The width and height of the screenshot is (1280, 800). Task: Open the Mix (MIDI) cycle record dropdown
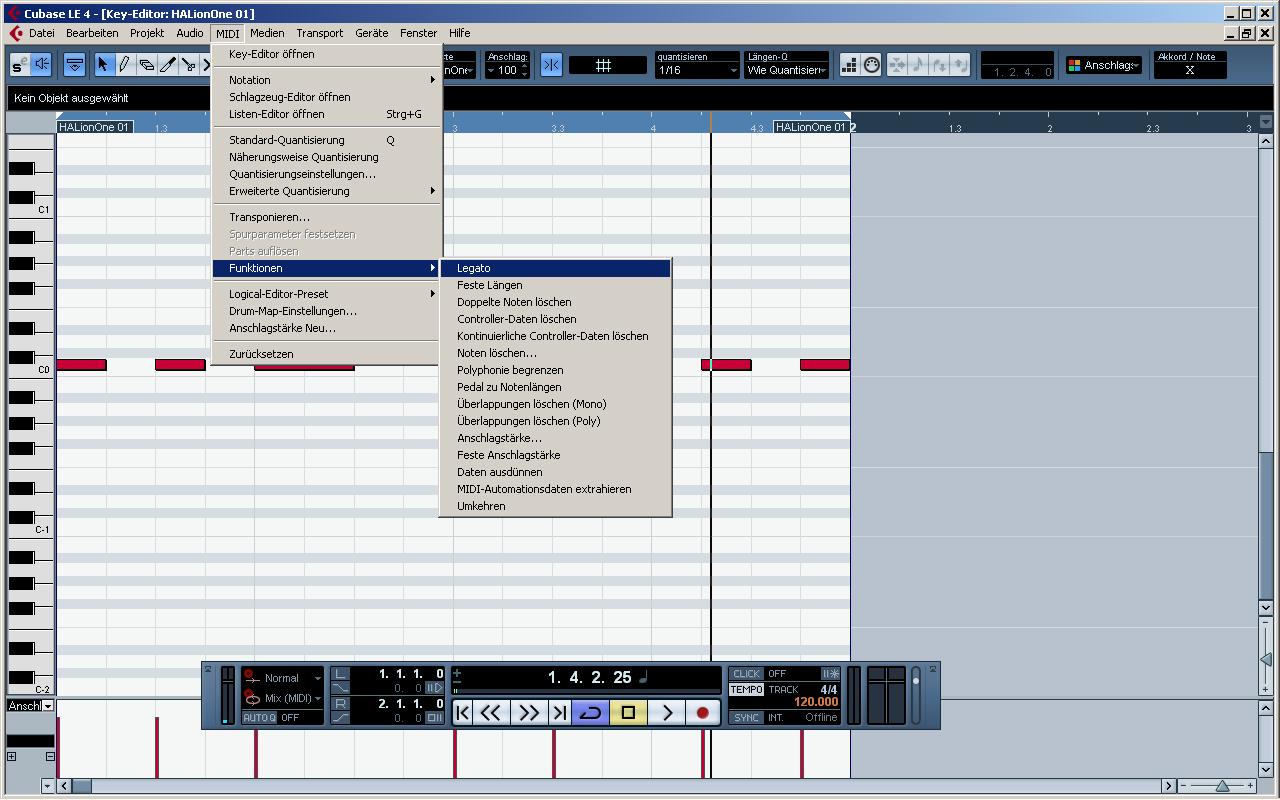pyautogui.click(x=284, y=698)
